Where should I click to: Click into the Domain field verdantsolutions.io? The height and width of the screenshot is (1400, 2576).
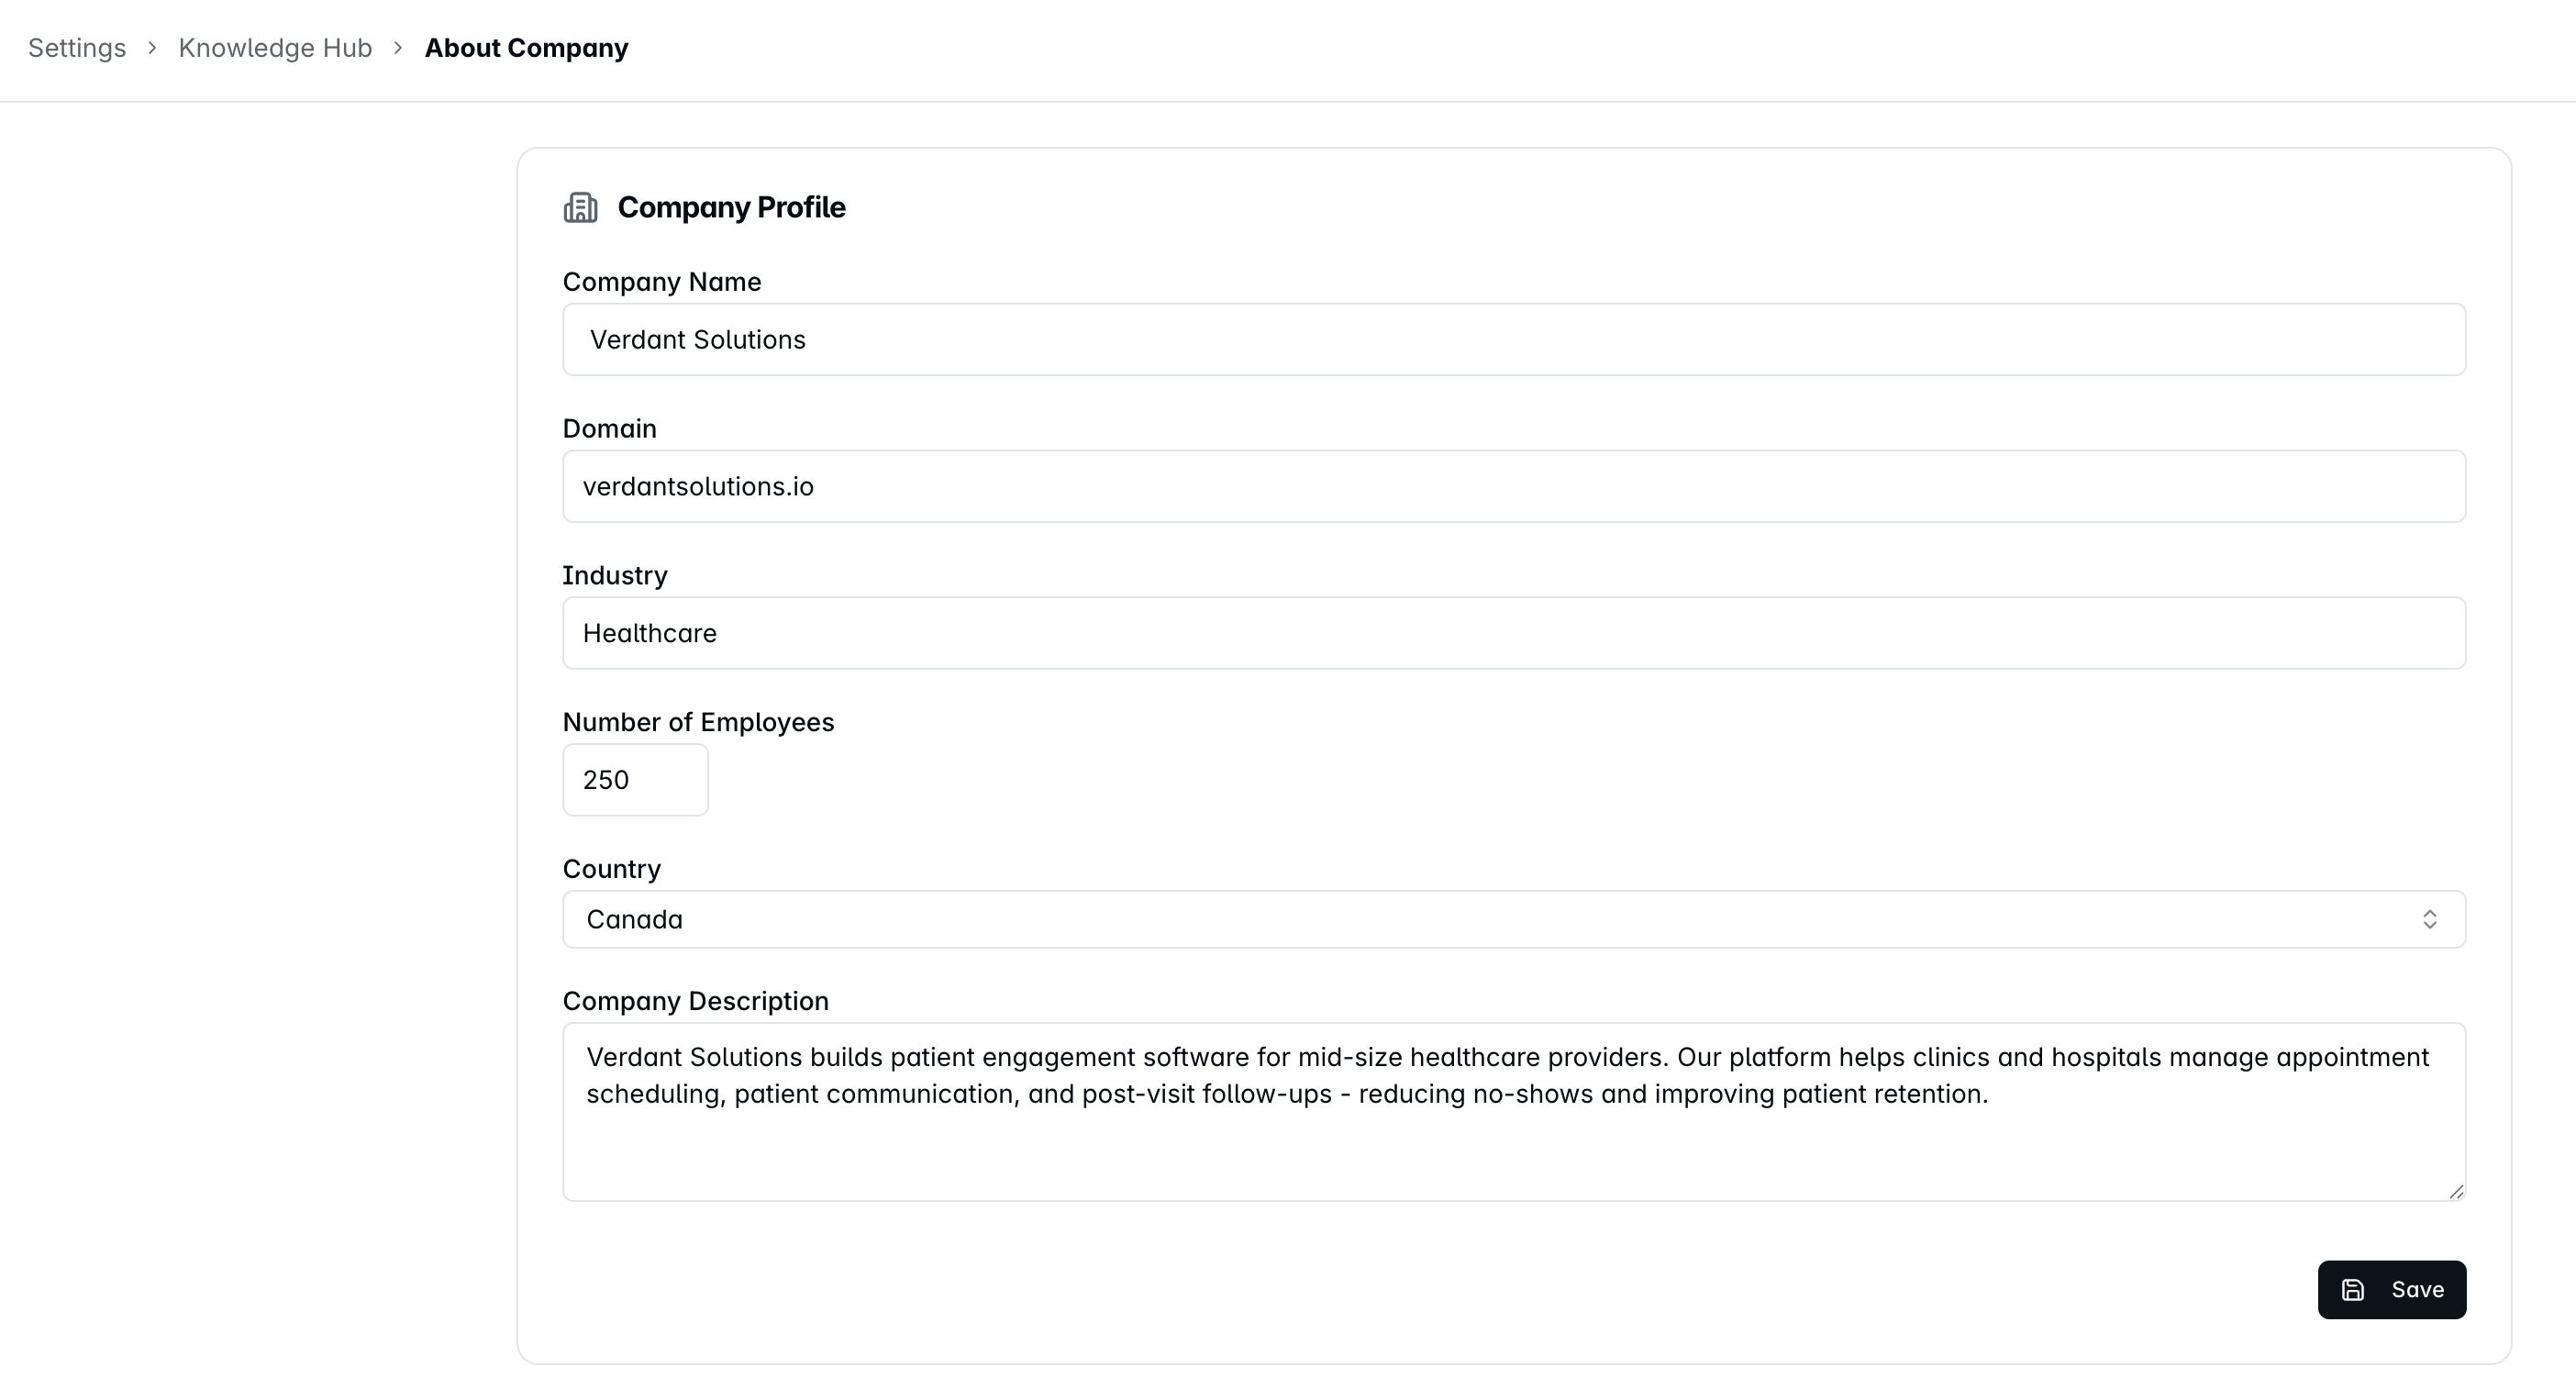coord(1514,486)
